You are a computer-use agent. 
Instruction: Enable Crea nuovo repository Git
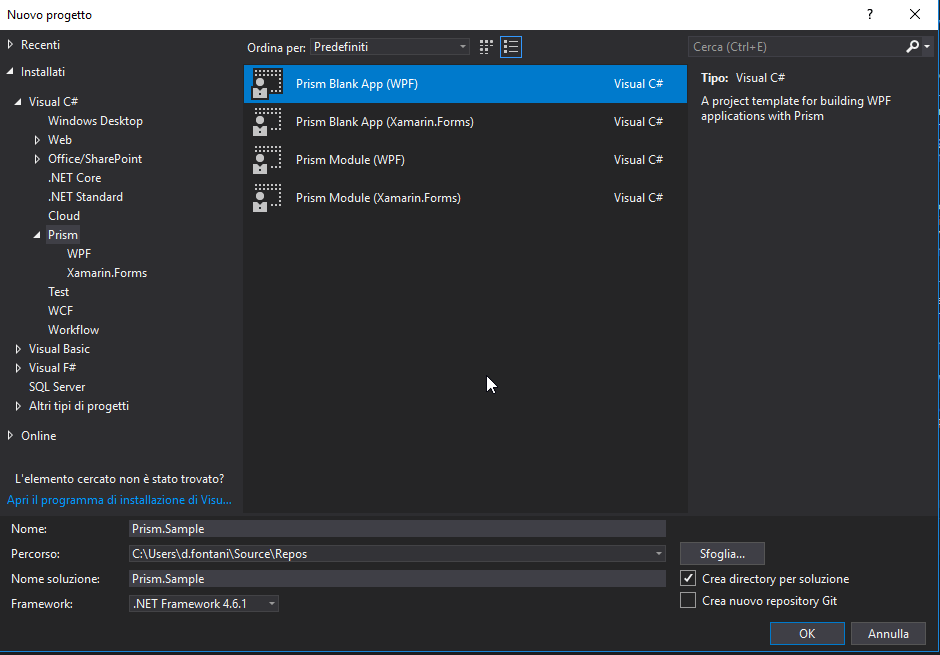(x=689, y=599)
